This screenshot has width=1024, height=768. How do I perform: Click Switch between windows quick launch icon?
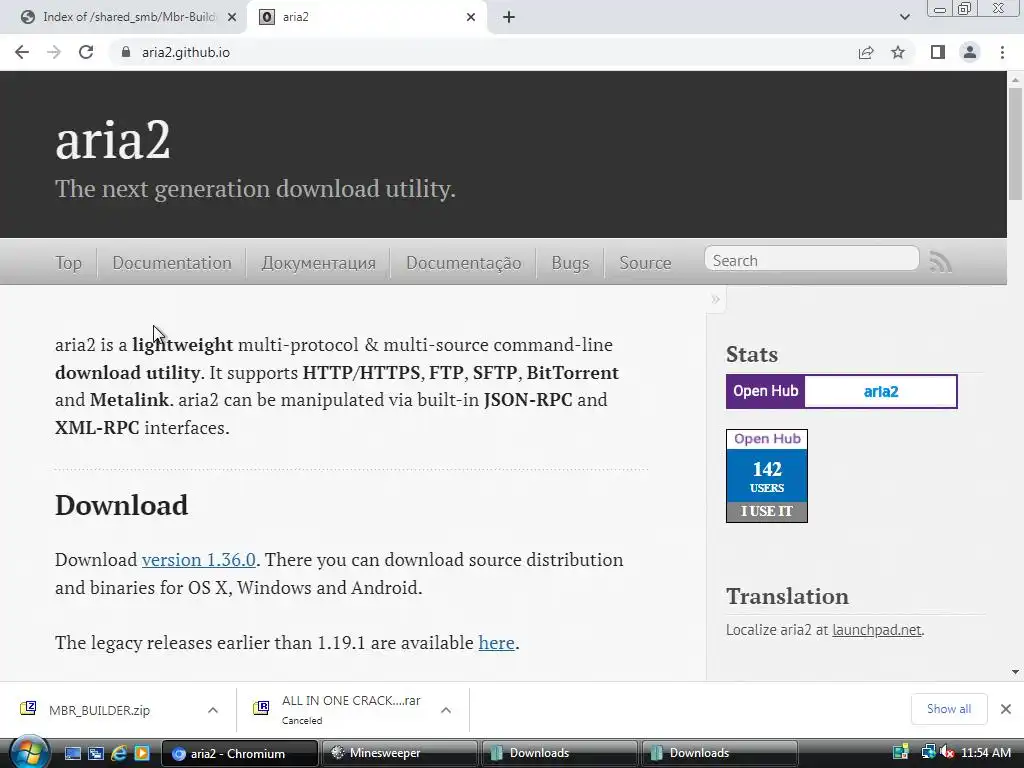(96, 753)
